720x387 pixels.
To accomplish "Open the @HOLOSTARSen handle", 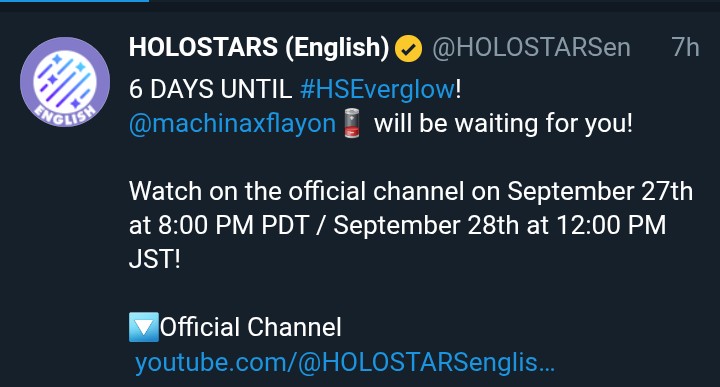I will coord(531,48).
